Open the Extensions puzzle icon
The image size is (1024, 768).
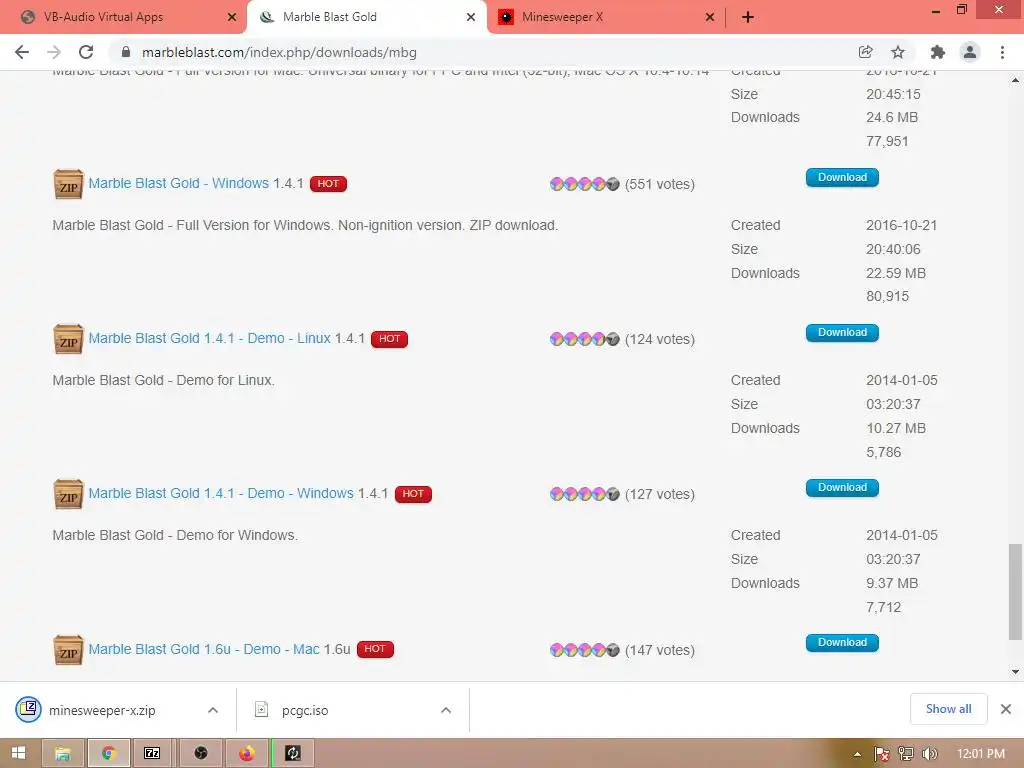(938, 52)
